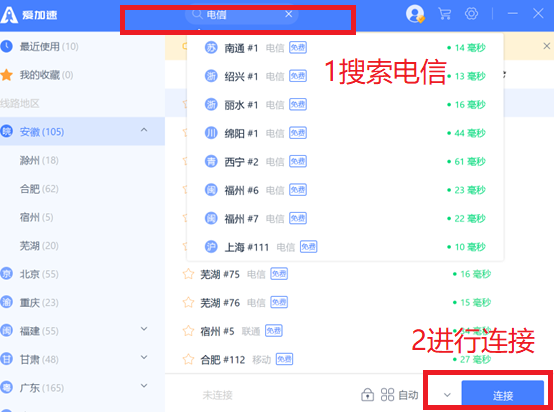The height and width of the screenshot is (412, 554).
Task: Click the grid 自动 mode icon
Action: point(387,395)
